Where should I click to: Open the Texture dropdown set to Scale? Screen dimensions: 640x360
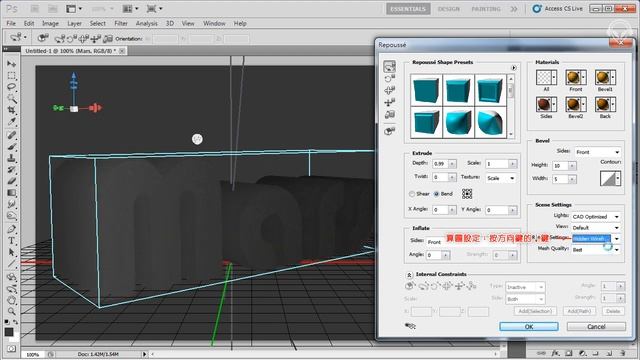(501, 178)
